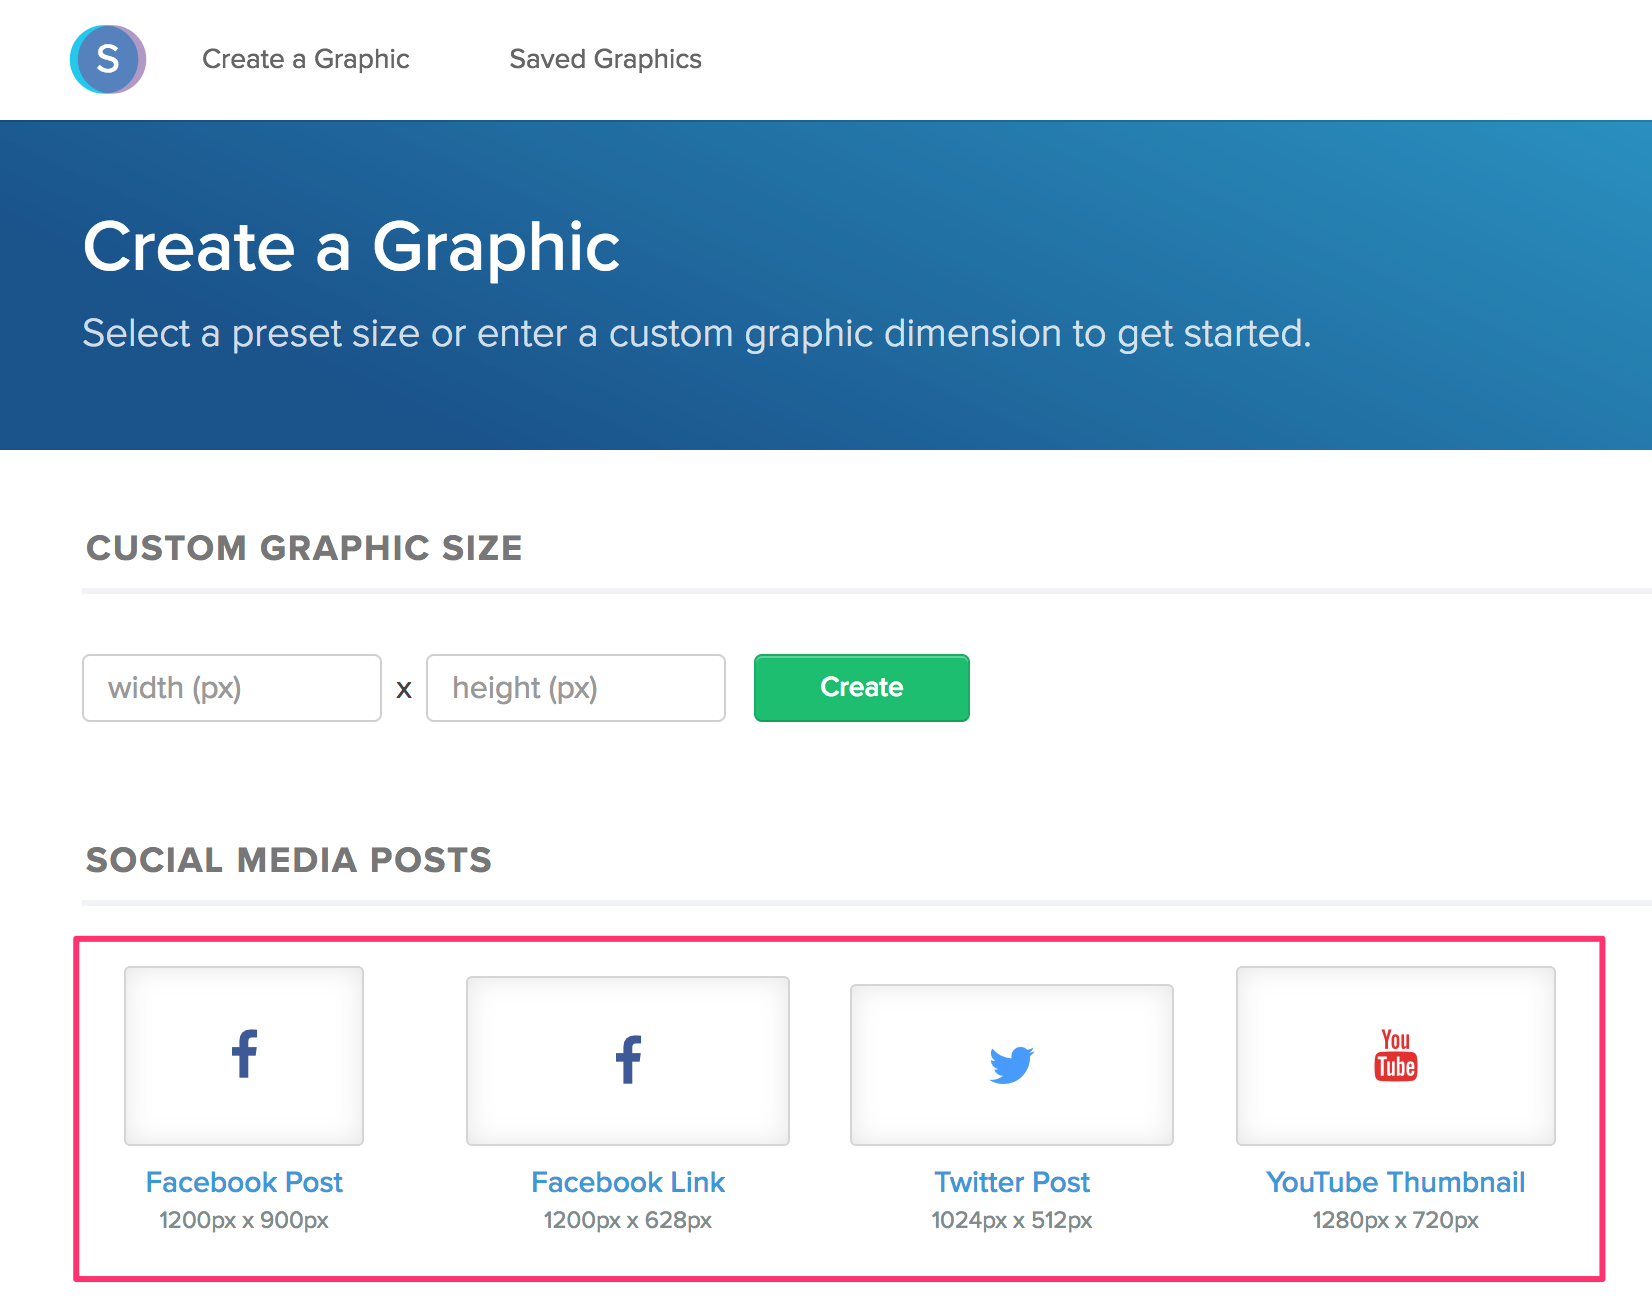Open the Twitter Post link text
Image resolution: width=1652 pixels, height=1310 pixels.
click(x=1012, y=1182)
